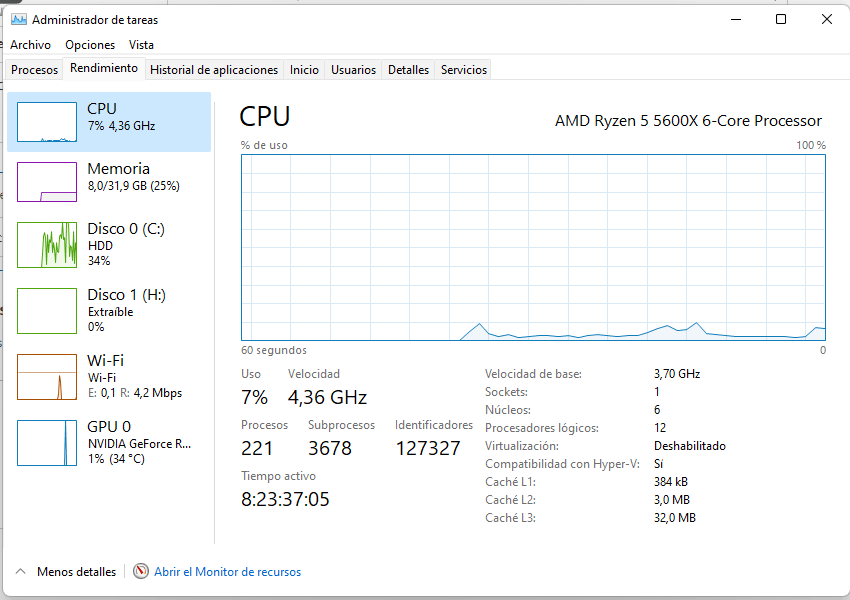This screenshot has height=600, width=850.
Task: Collapse view with Menos detalles chevron
Action: pyautogui.click(x=20, y=572)
